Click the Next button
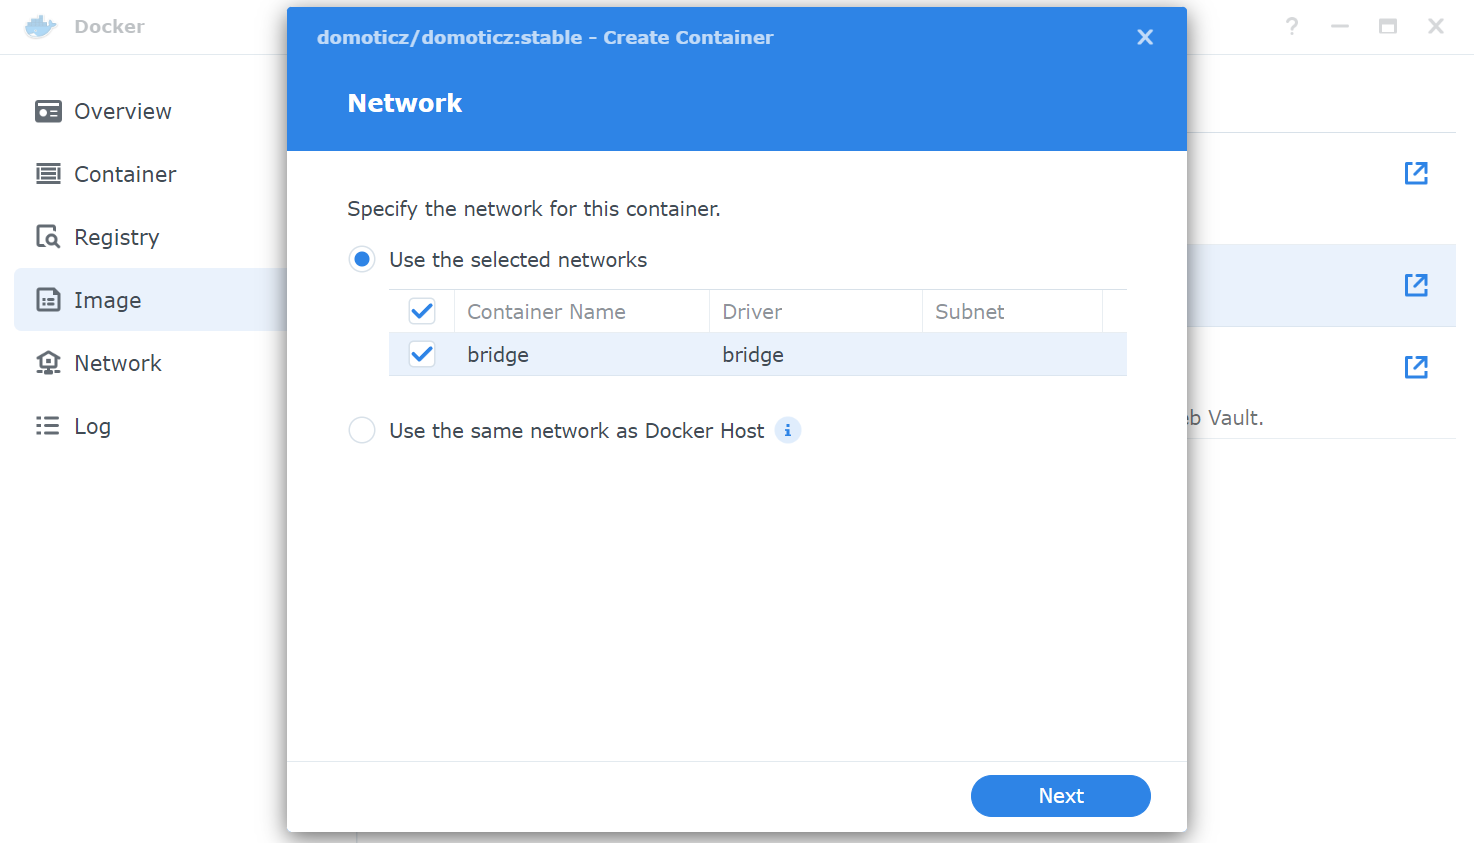Viewport: 1474px width, 843px height. coord(1061,796)
